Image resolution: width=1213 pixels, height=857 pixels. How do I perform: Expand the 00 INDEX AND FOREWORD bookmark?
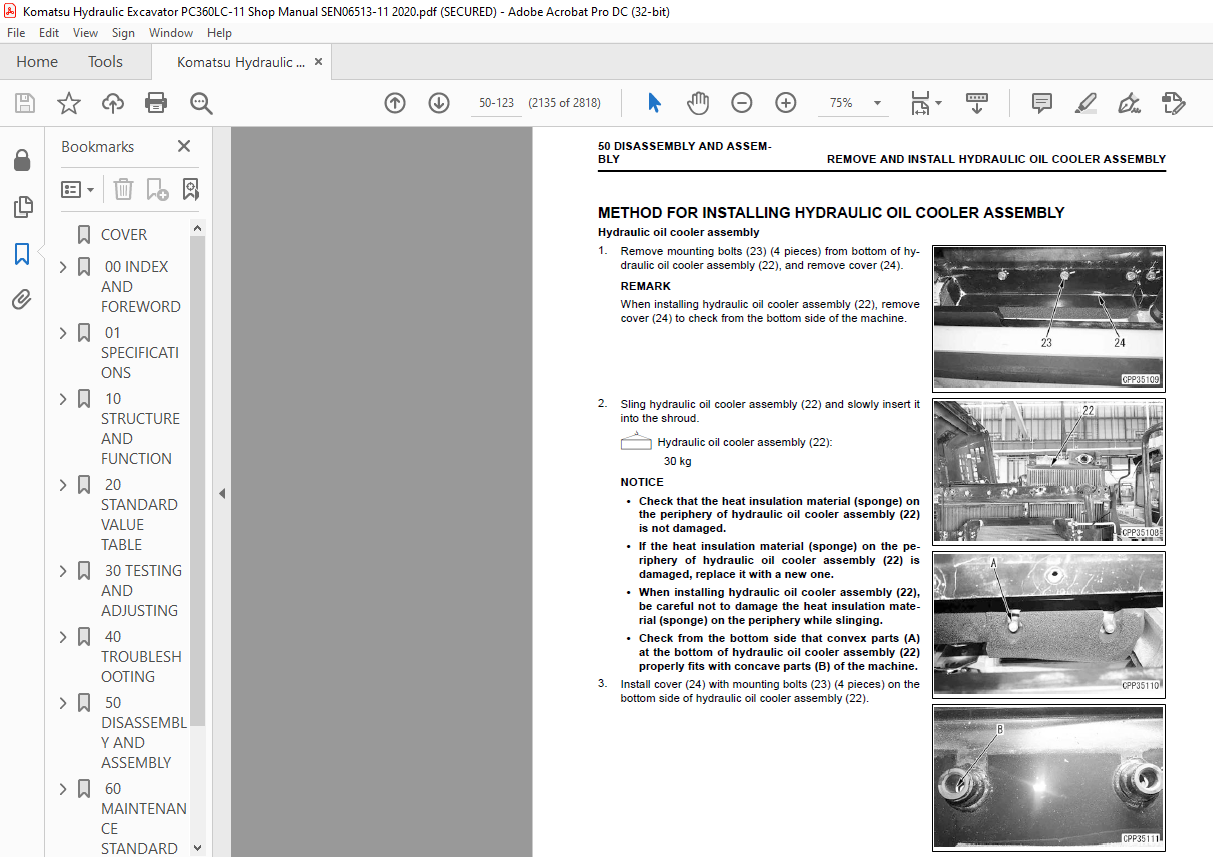coord(64,267)
